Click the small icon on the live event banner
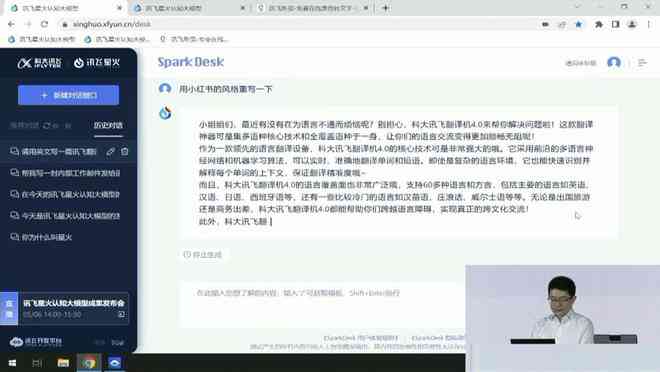This screenshot has height=372, width=660. 121,314
